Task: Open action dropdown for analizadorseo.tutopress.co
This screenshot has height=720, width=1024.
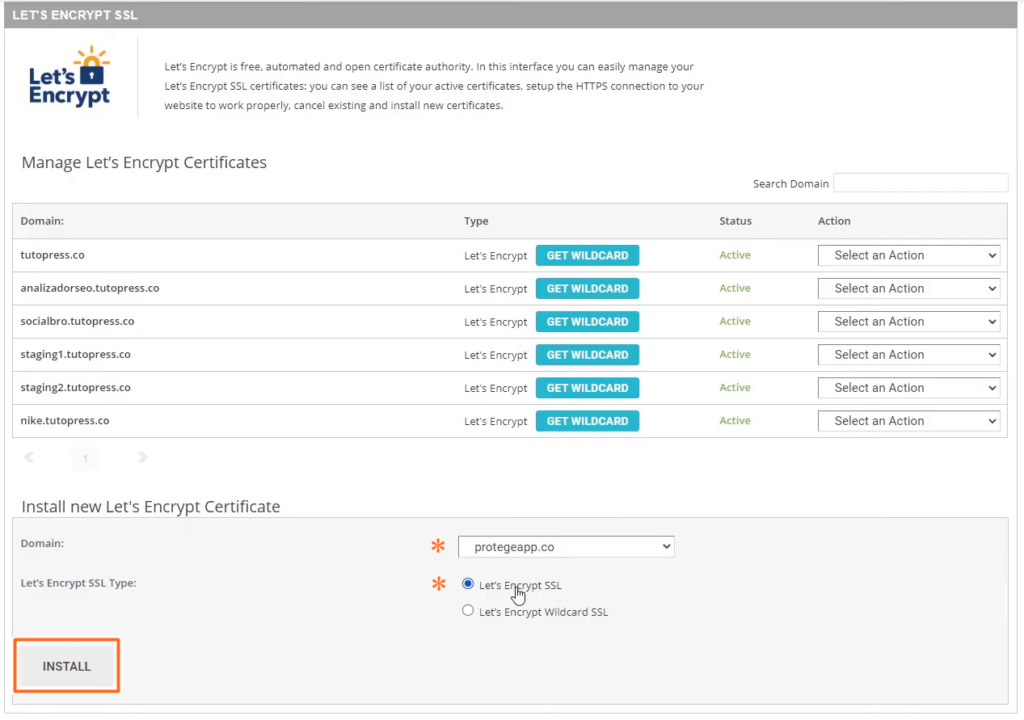Action: 908,289
